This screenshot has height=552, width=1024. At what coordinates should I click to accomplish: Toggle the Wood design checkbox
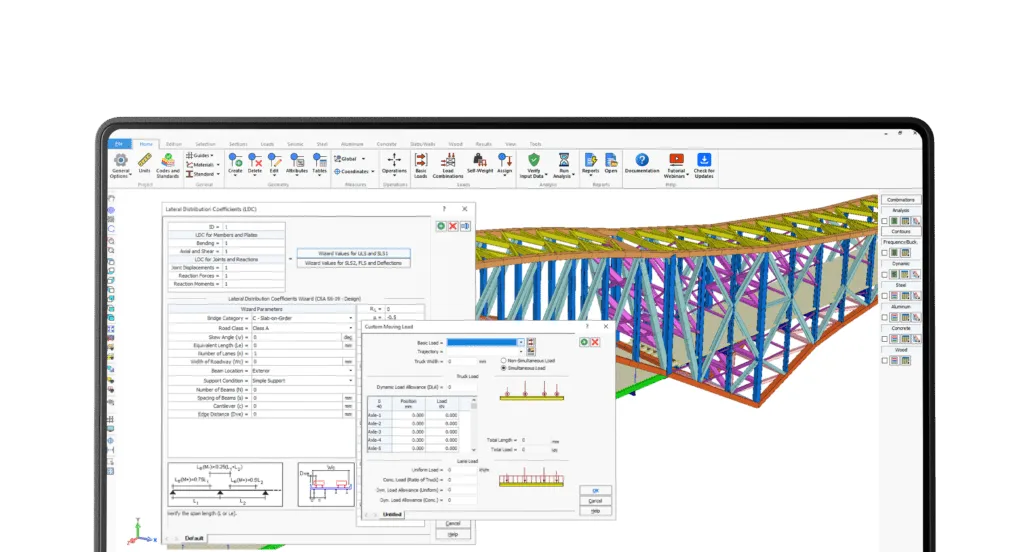pyautogui.click(x=885, y=361)
